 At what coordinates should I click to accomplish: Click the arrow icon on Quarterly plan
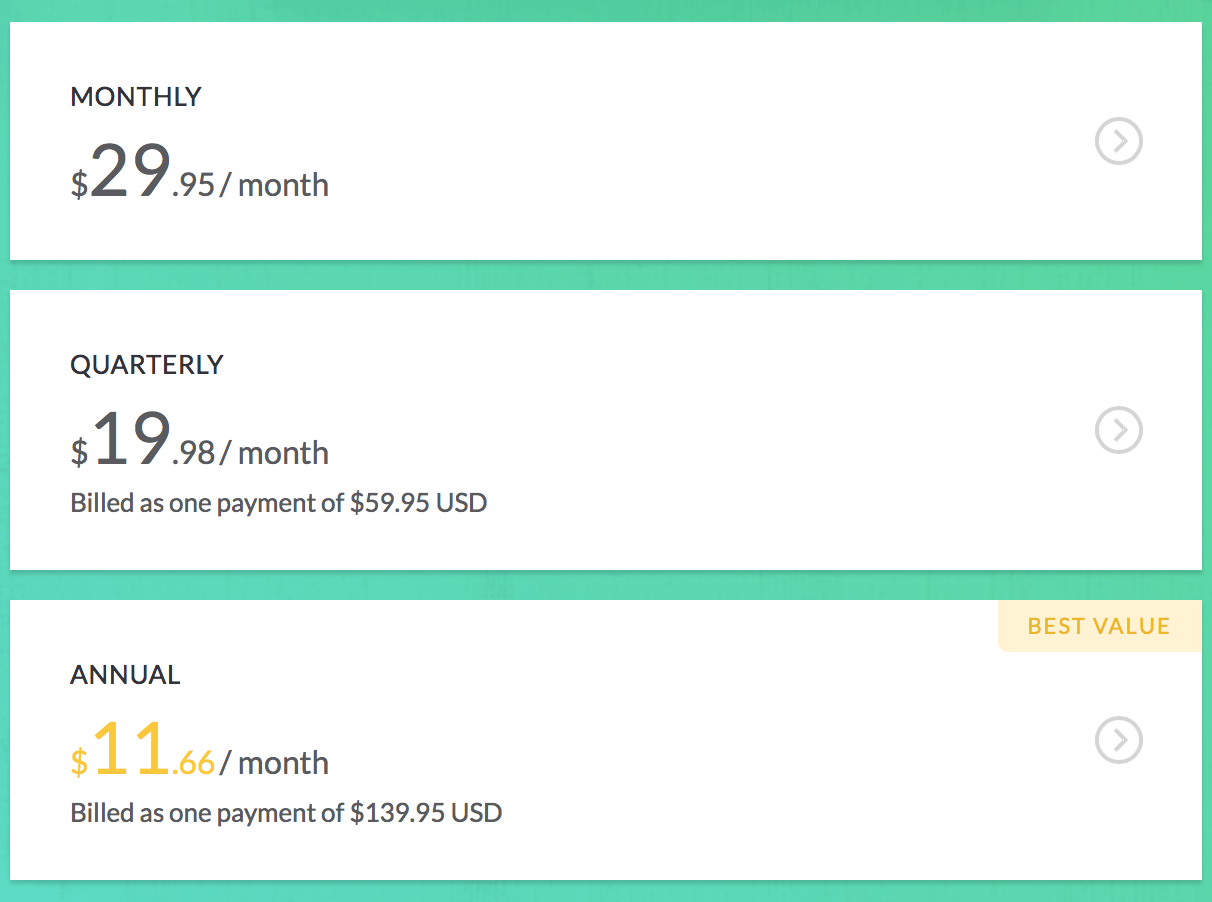(1118, 430)
